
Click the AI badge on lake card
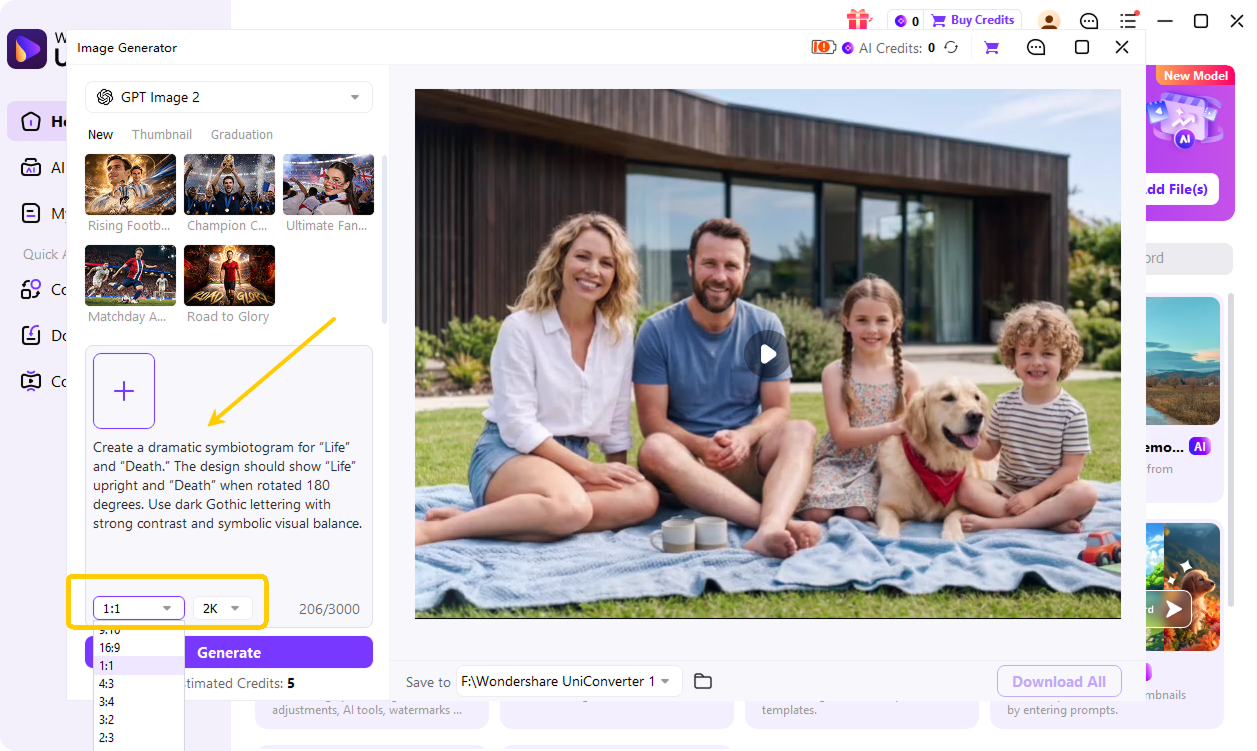(x=1200, y=446)
